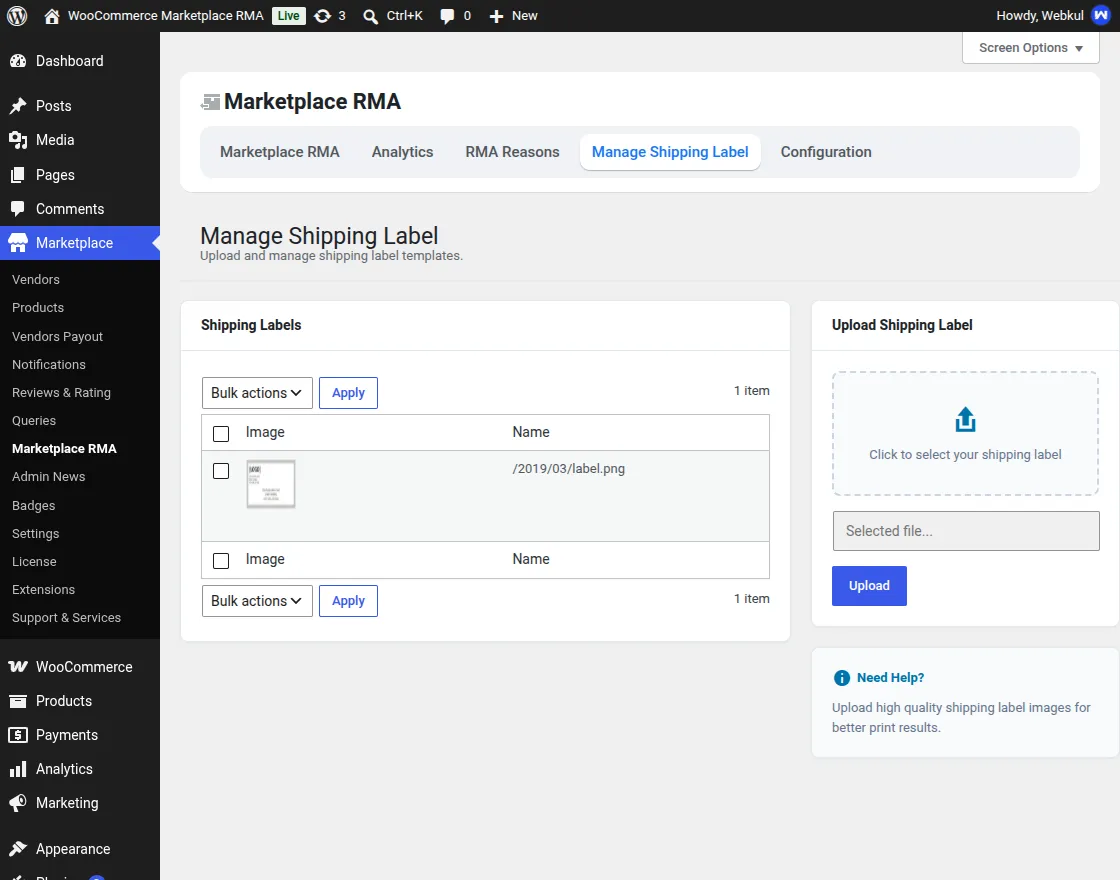Click the Dashboard gauge icon
The width and height of the screenshot is (1120, 880).
pyautogui.click(x=18, y=61)
